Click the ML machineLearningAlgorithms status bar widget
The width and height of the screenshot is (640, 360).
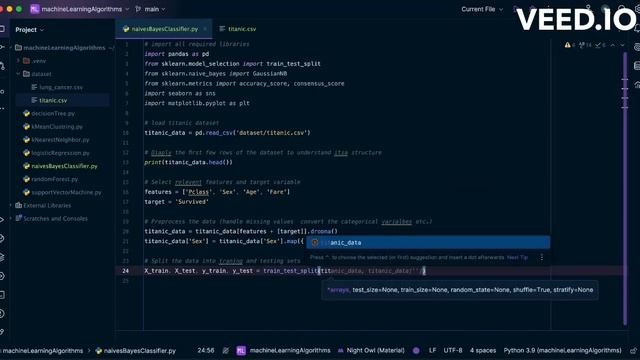coord(283,351)
